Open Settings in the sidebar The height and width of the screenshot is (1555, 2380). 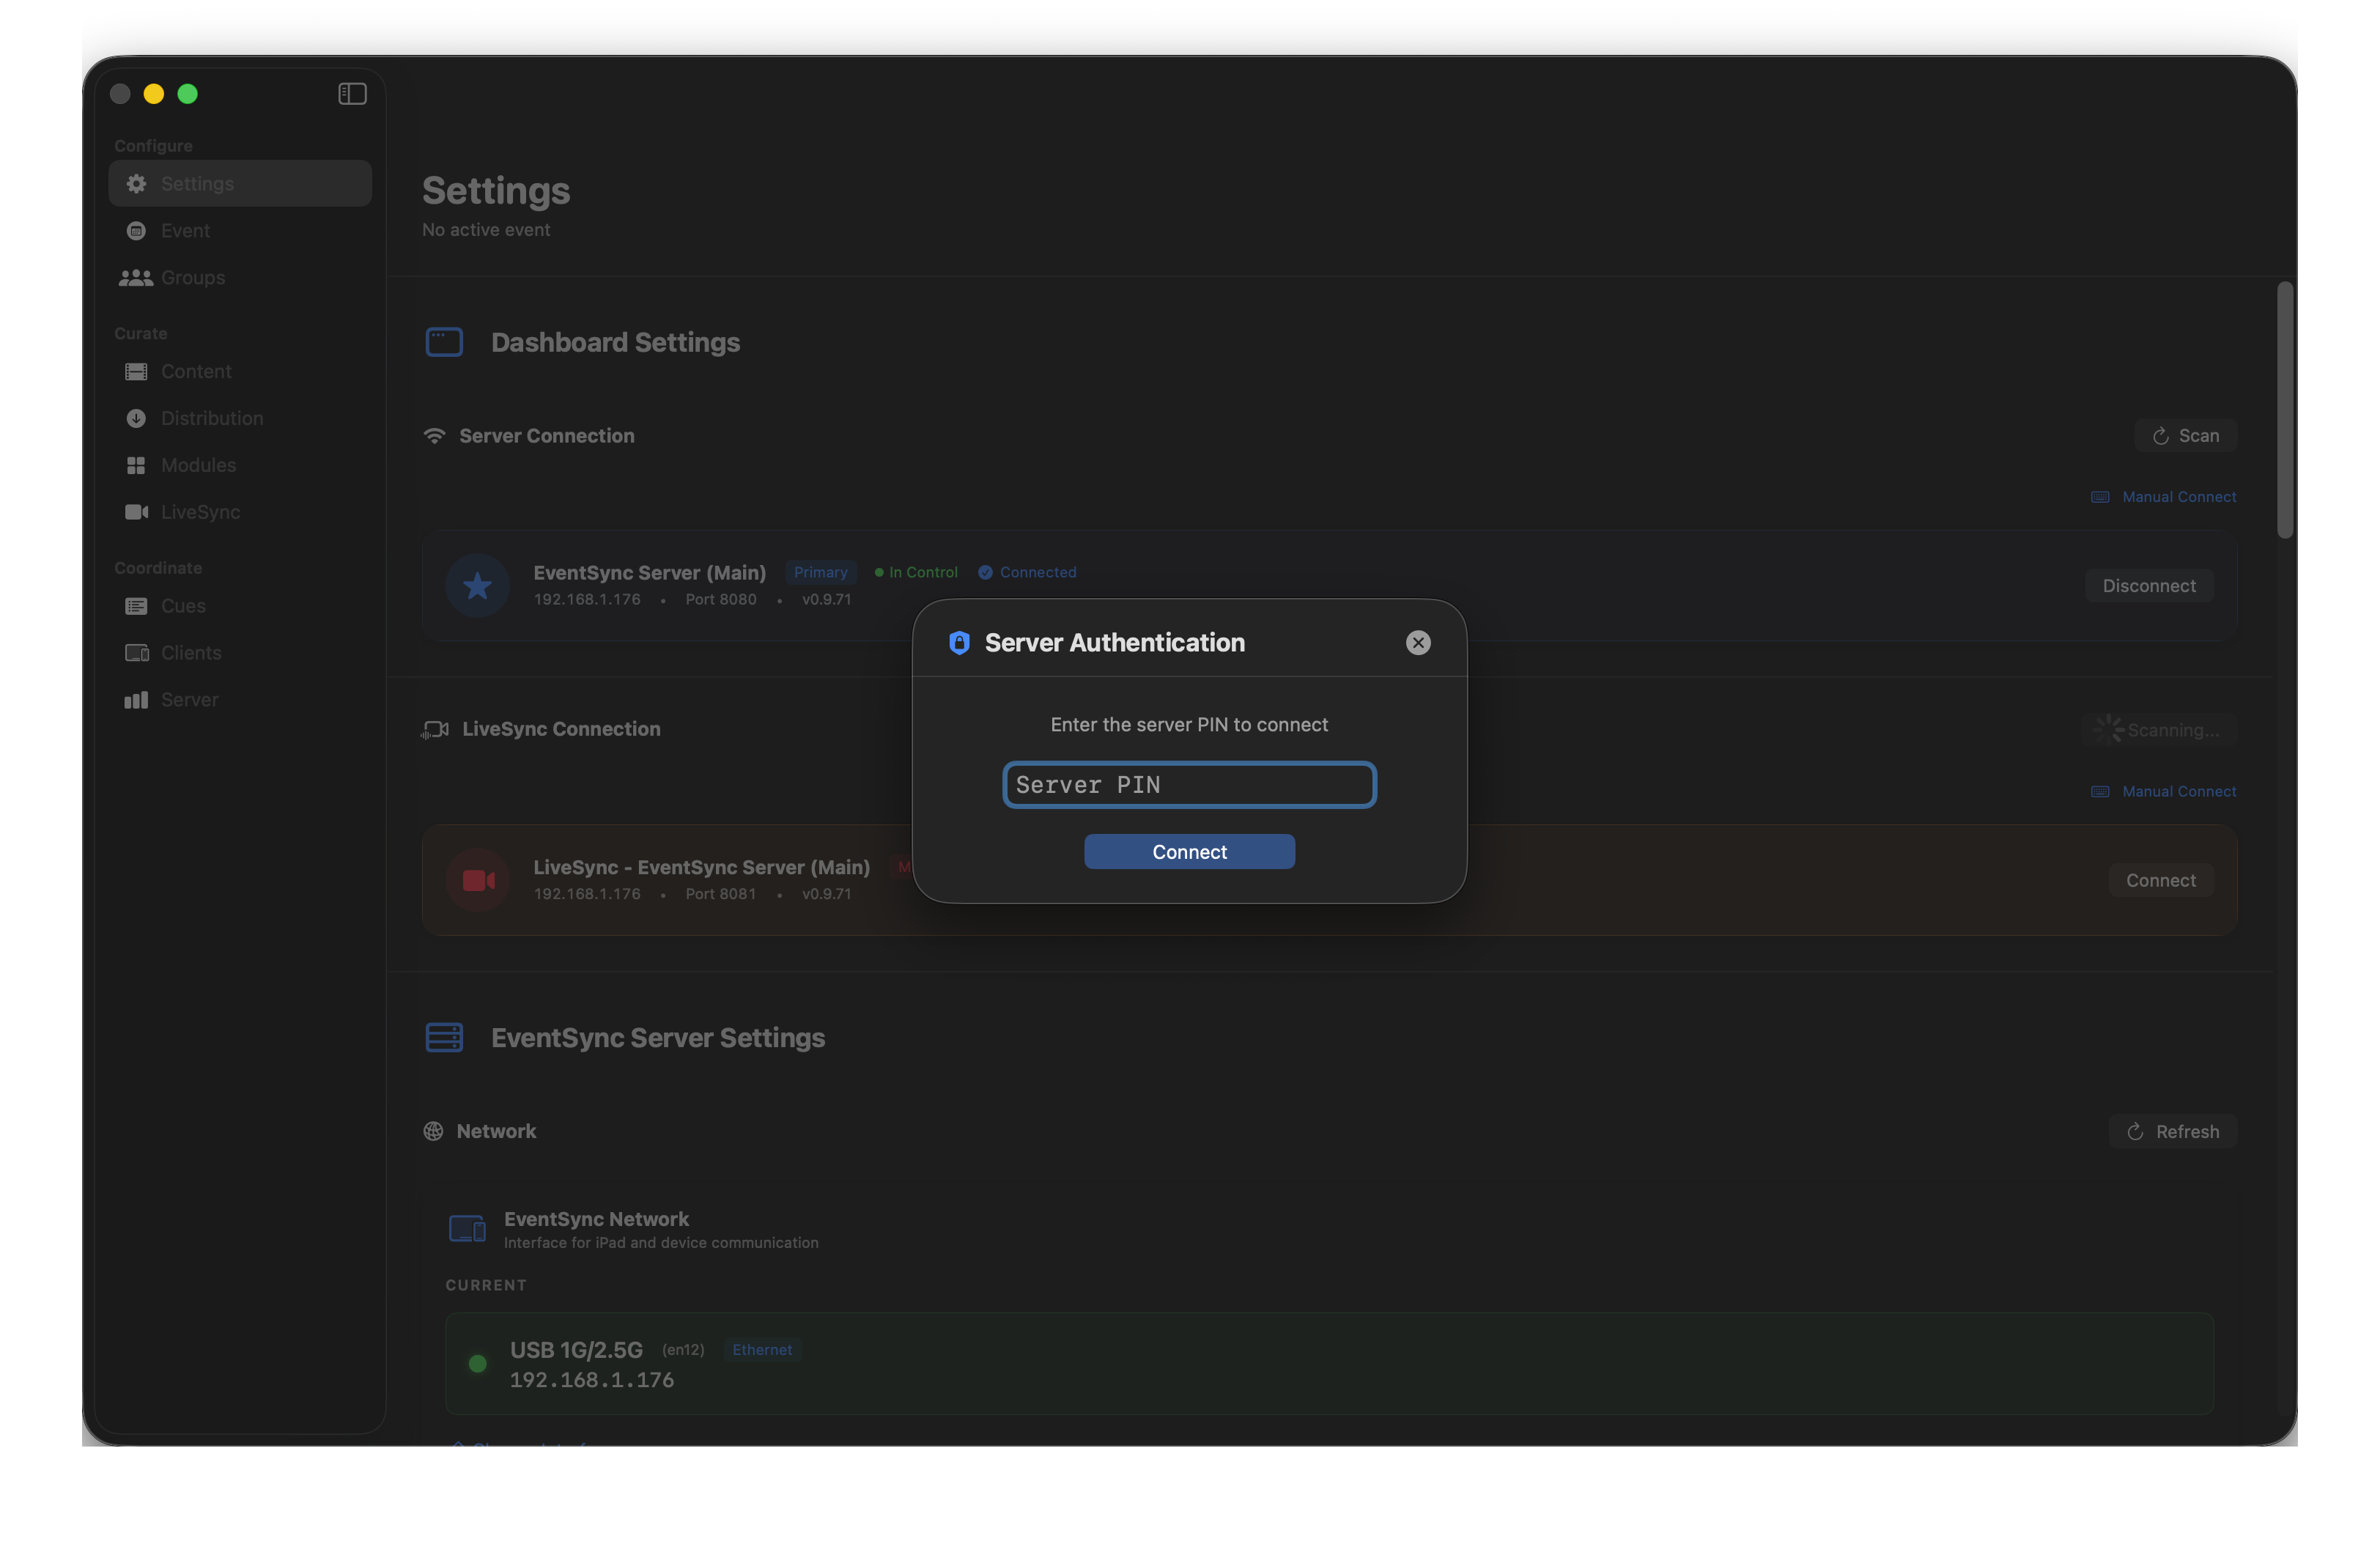pyautogui.click(x=240, y=183)
